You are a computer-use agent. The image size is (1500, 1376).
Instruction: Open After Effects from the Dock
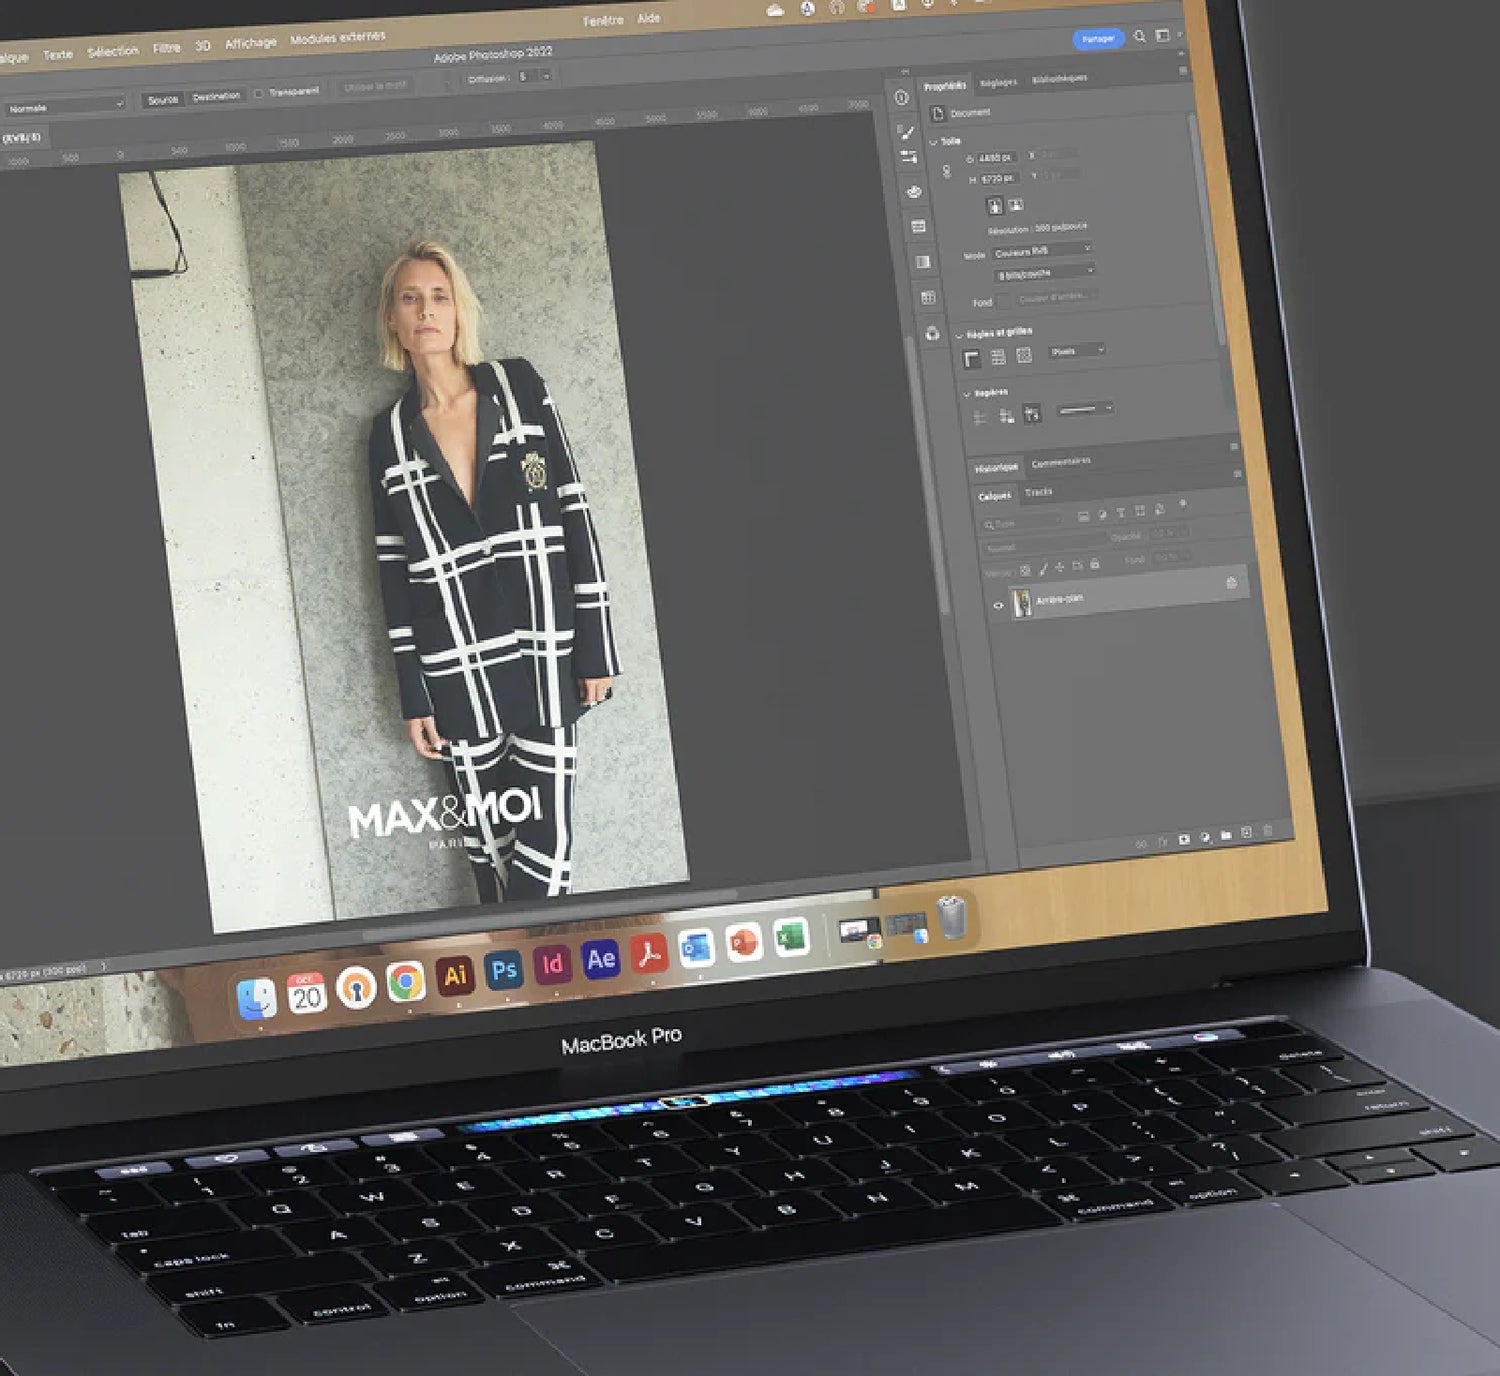point(600,959)
